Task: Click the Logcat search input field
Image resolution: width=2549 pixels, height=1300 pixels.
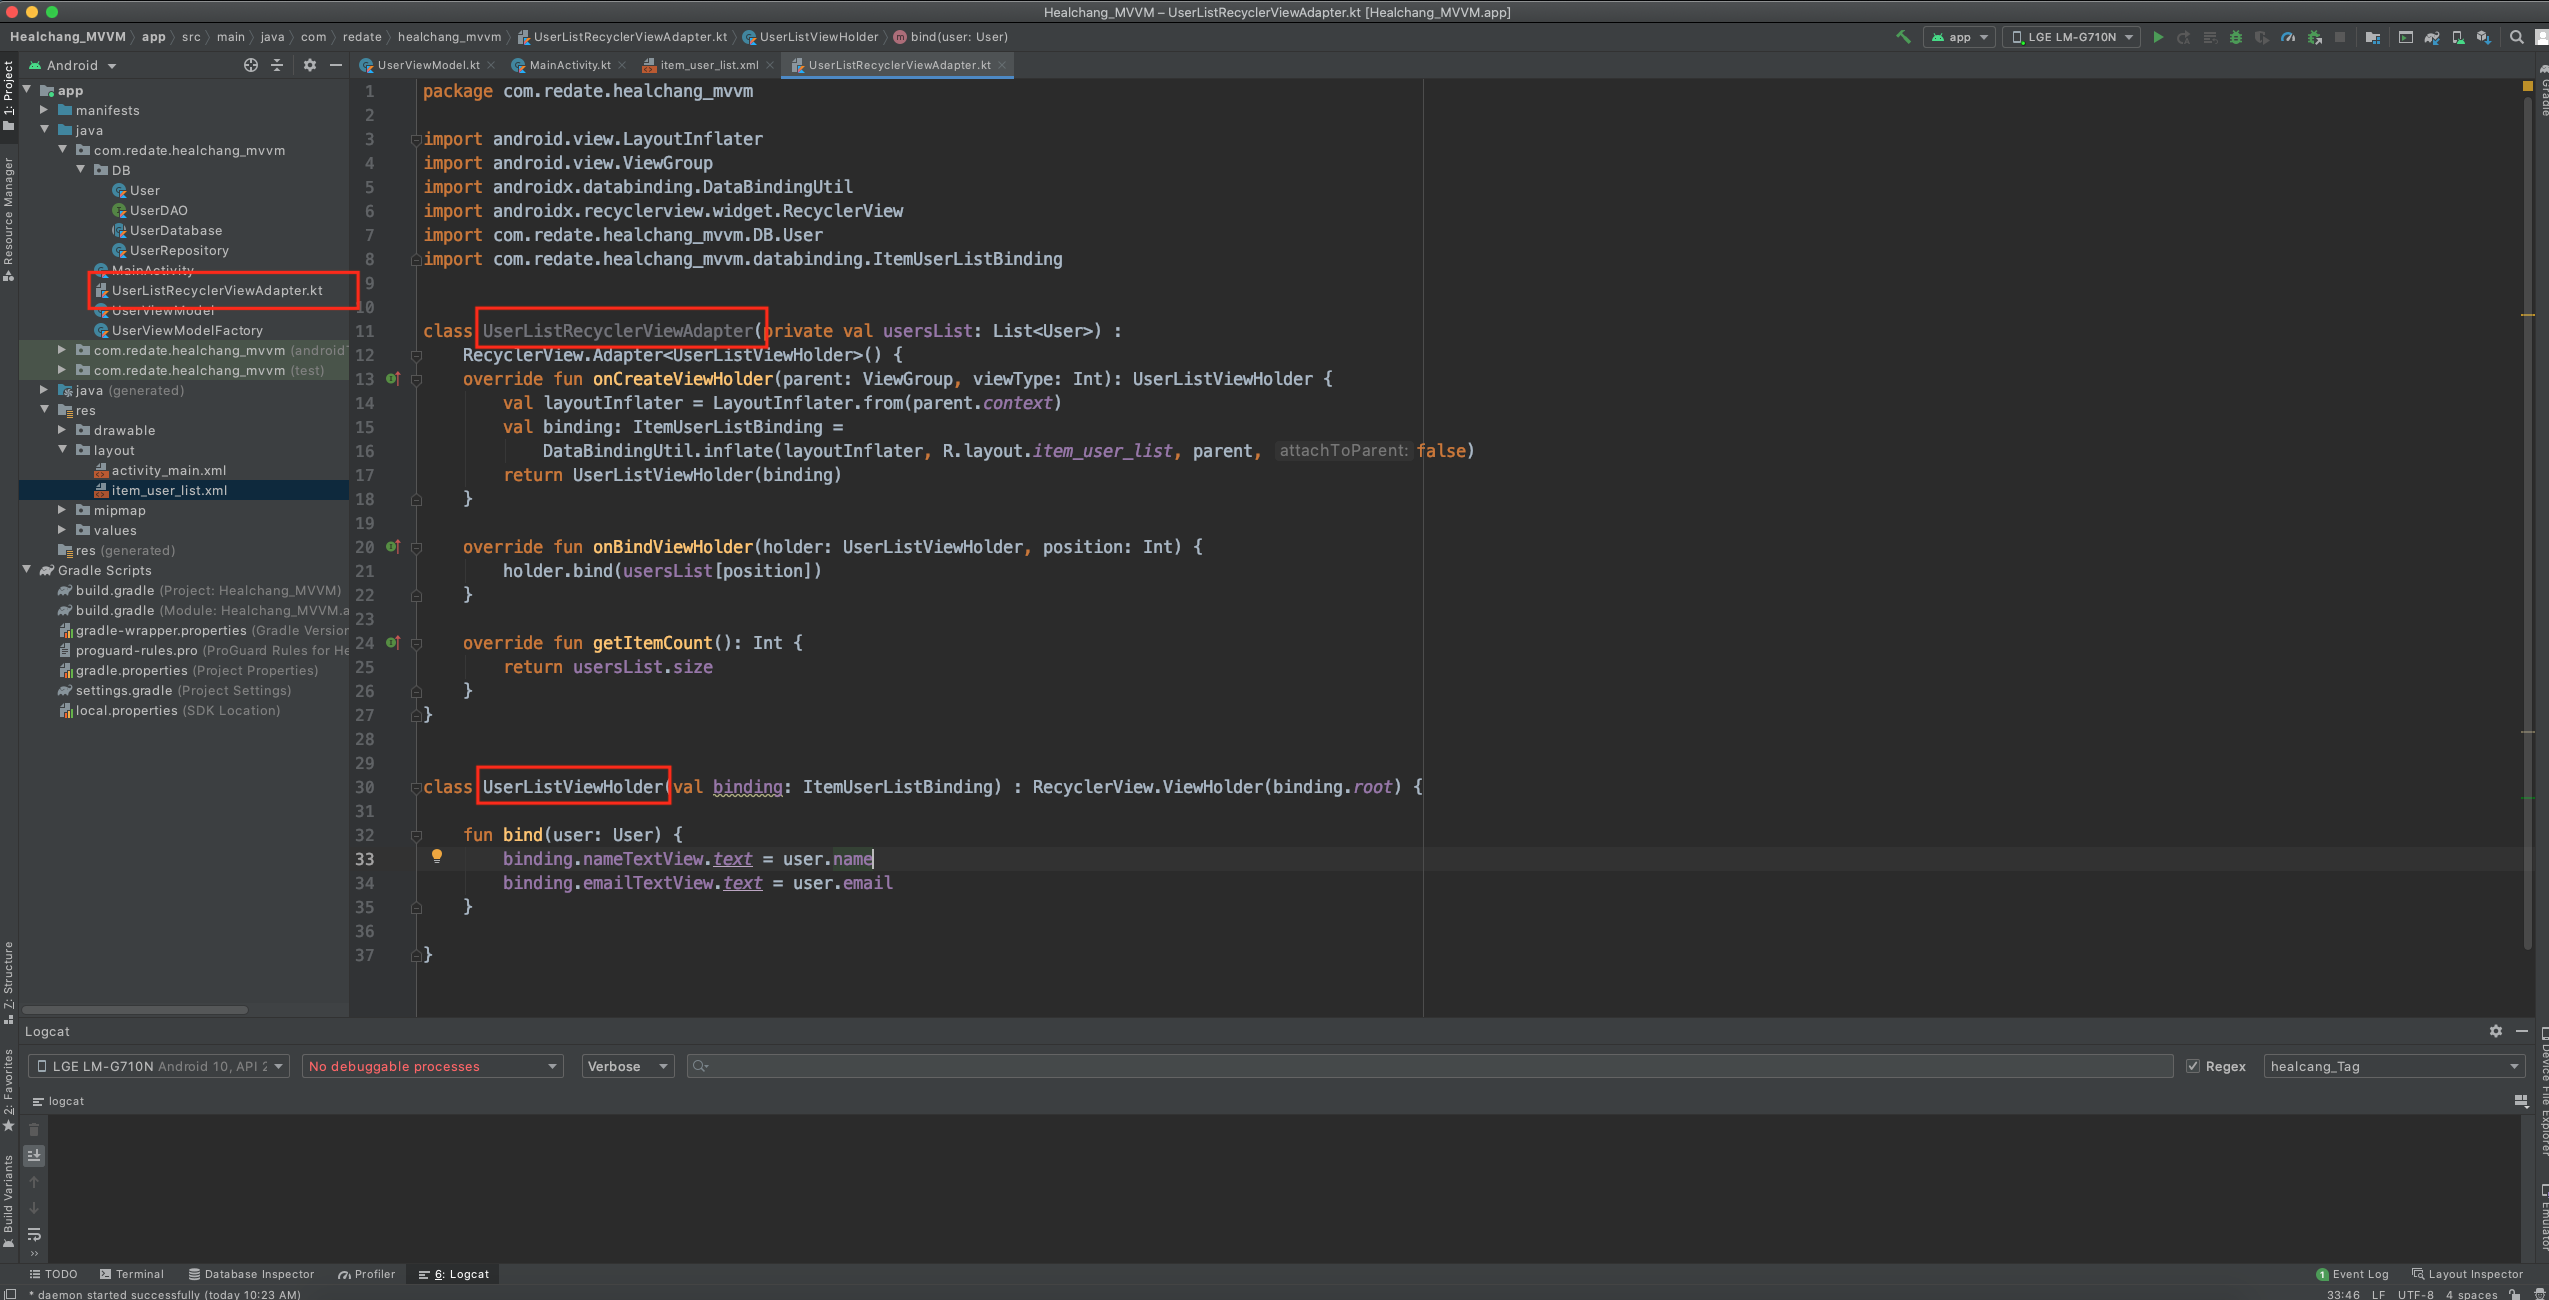Action: click(x=1430, y=1066)
